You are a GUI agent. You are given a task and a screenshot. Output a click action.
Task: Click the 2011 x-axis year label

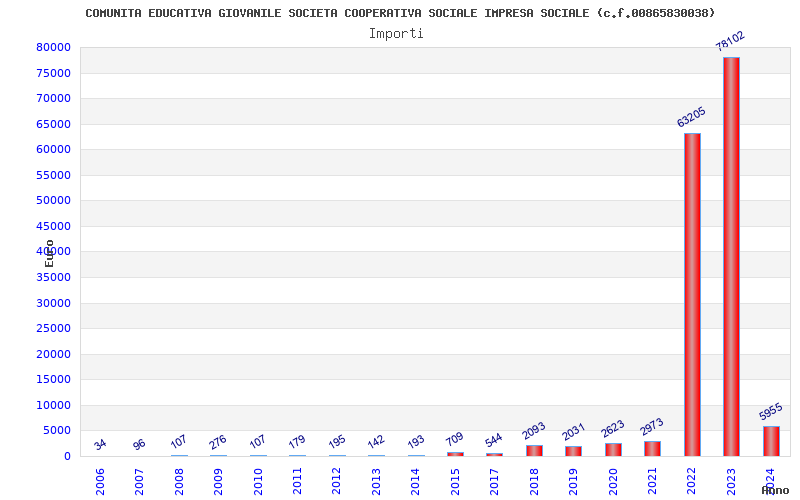pyautogui.click(x=297, y=481)
